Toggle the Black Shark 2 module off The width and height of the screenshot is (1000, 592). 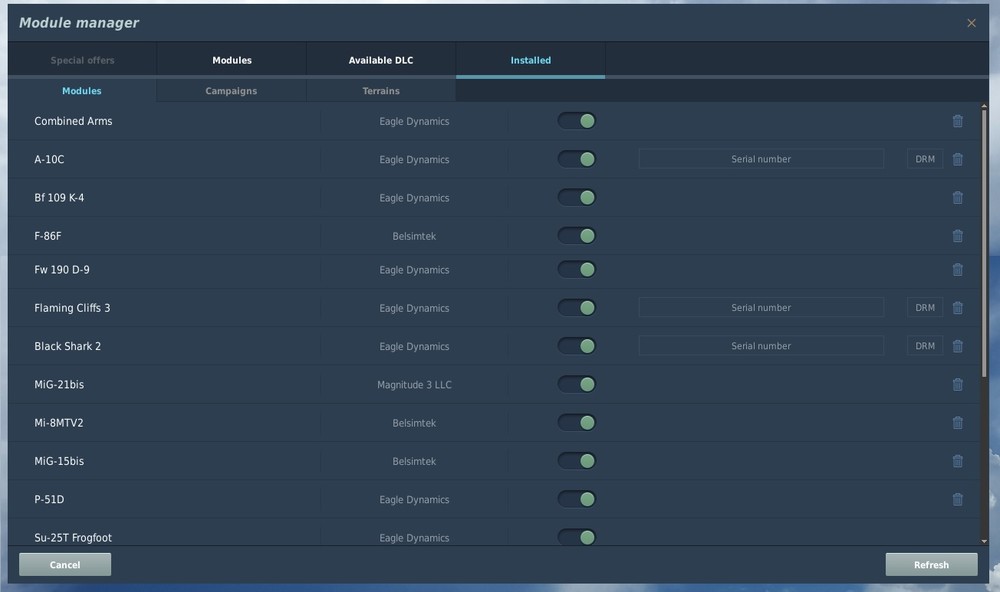click(577, 346)
